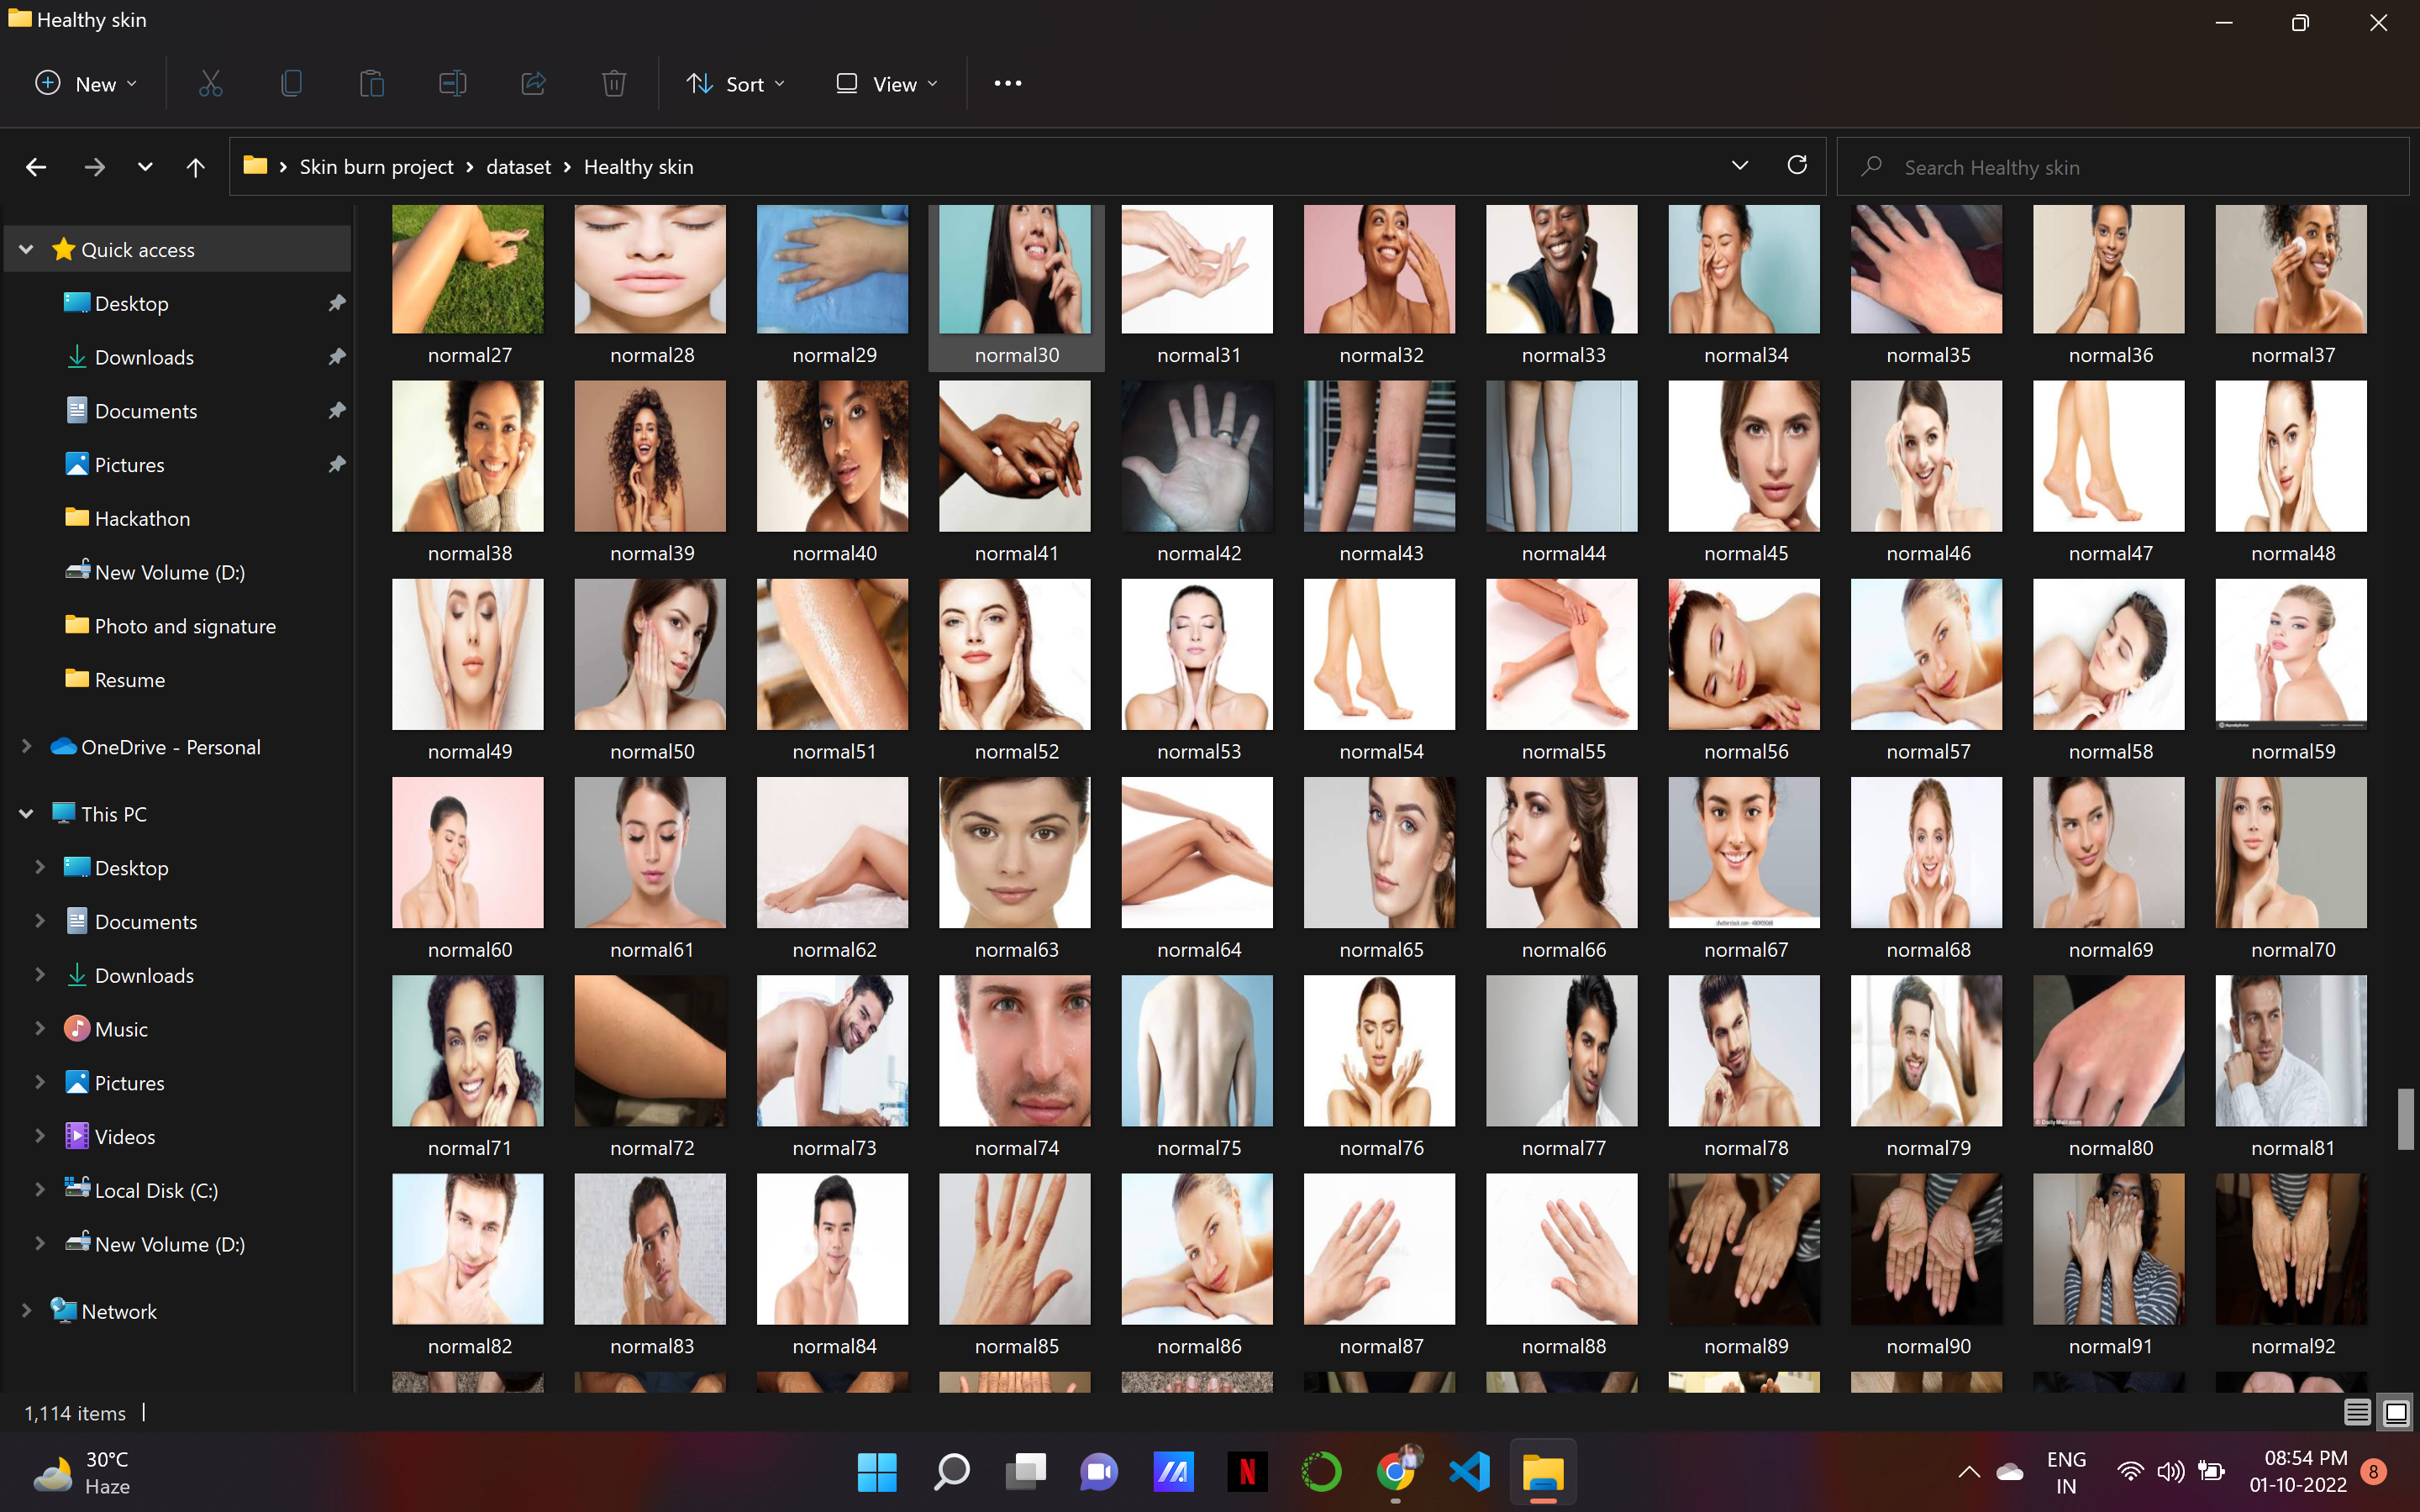Image resolution: width=2420 pixels, height=1512 pixels.
Task: Click the Rename icon in toolbar
Action: (x=452, y=83)
